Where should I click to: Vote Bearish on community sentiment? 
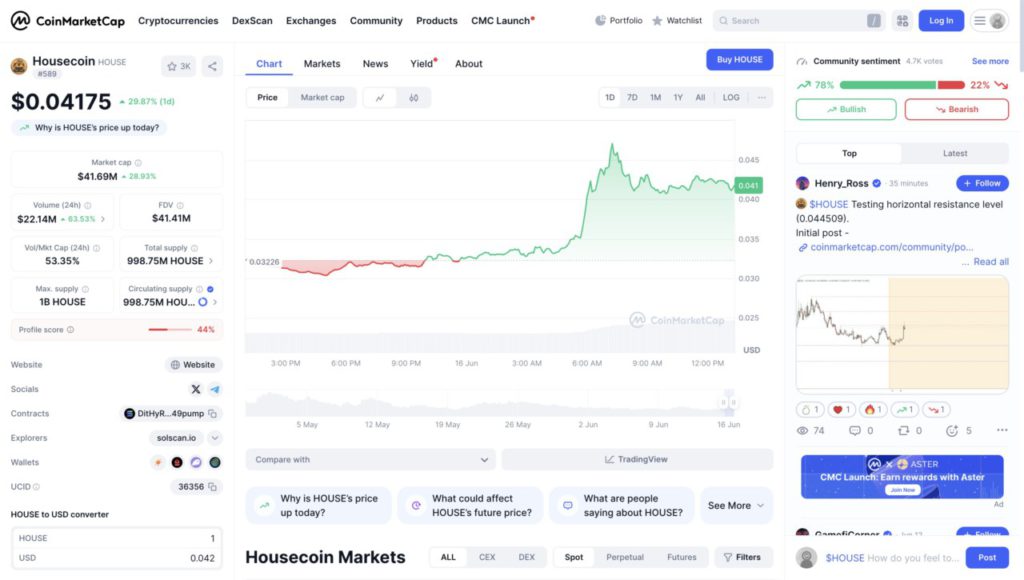tap(956, 109)
